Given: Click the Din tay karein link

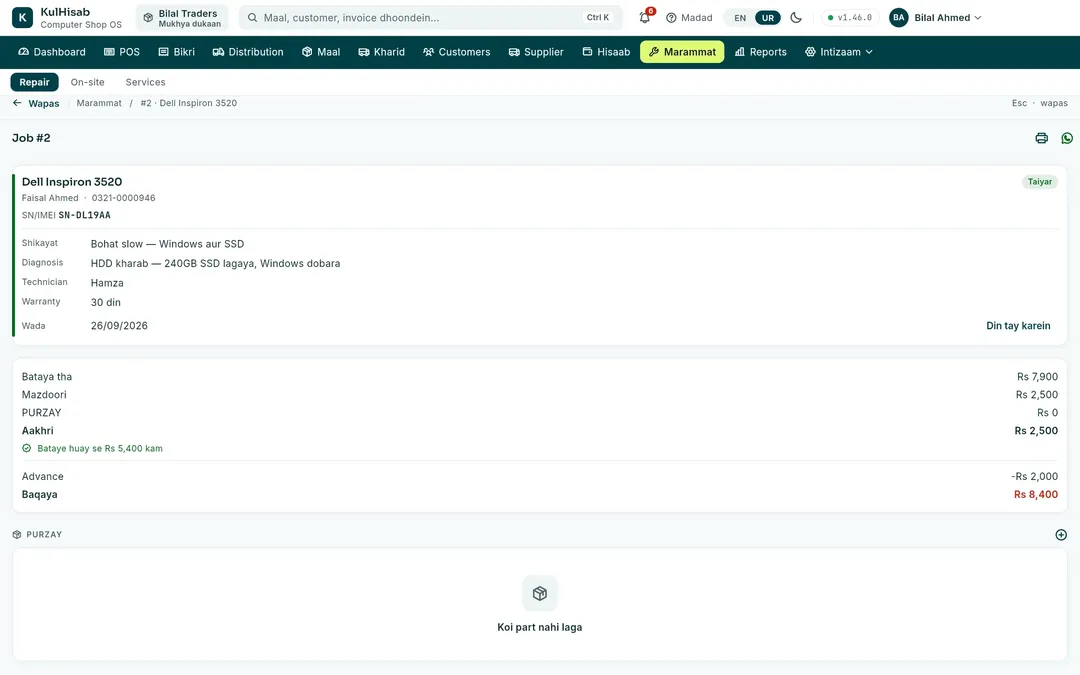Looking at the screenshot, I should (x=1018, y=326).
